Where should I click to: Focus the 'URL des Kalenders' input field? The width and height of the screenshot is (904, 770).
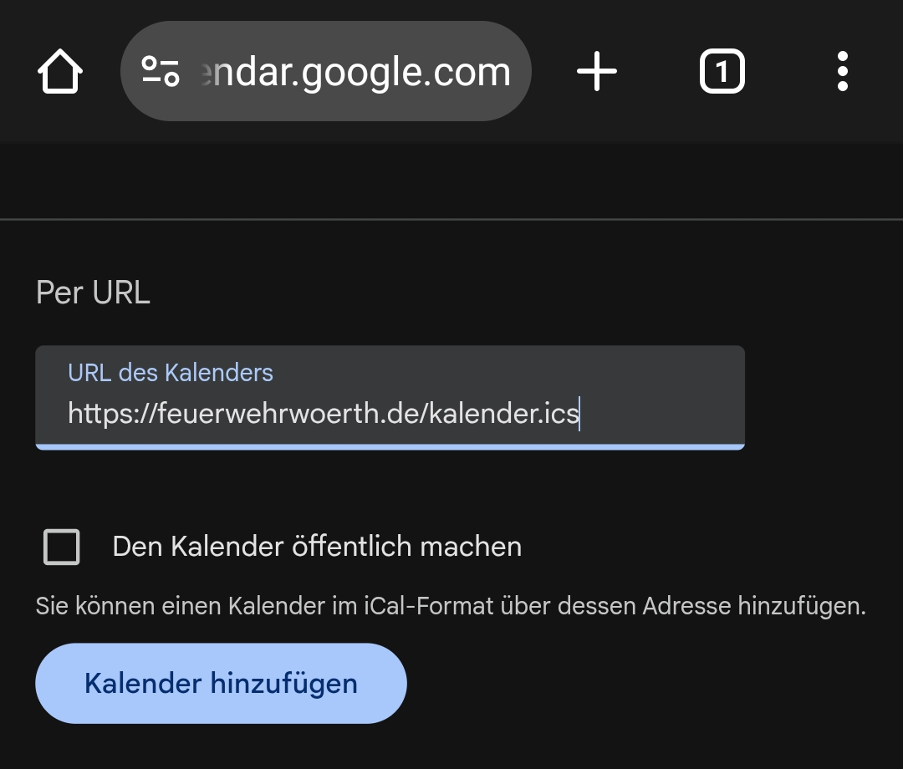point(390,398)
